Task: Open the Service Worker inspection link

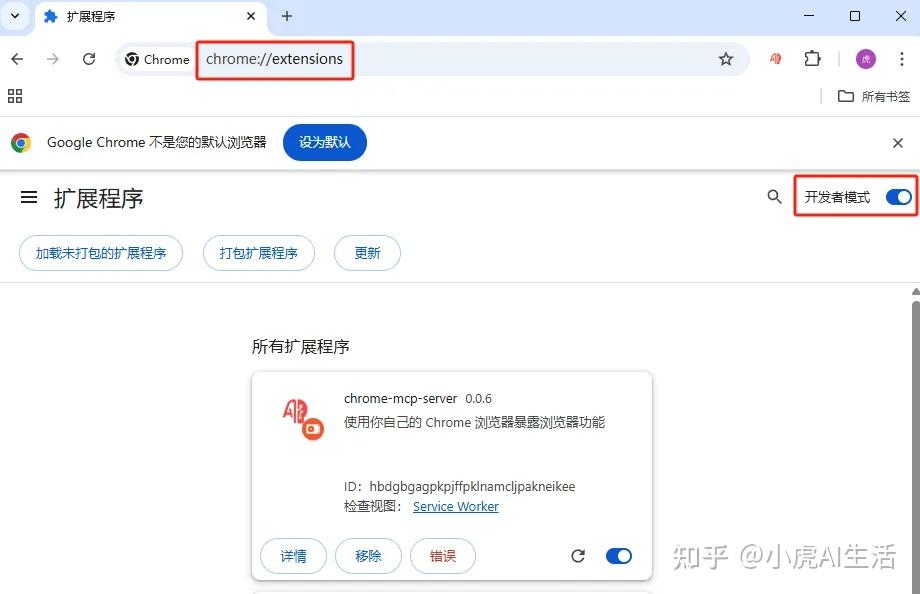Action: coord(455,506)
